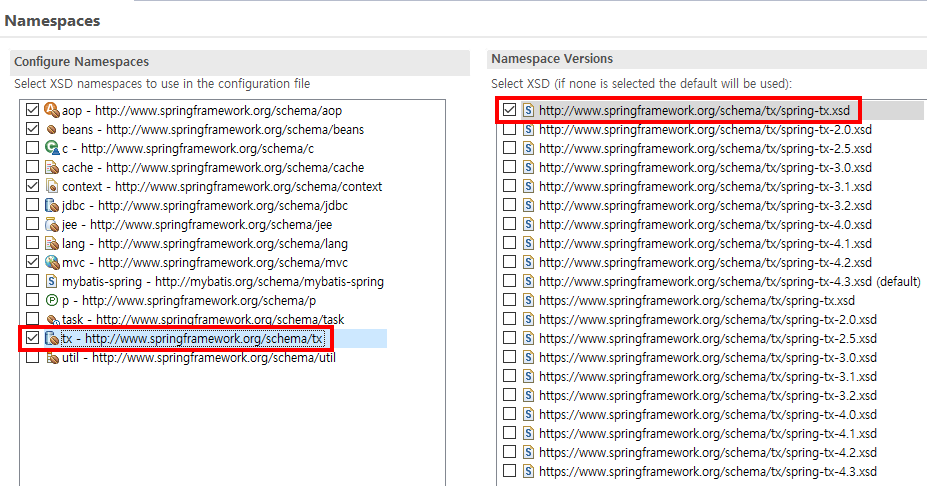Uncheck the context namespace checkbox

click(33, 186)
